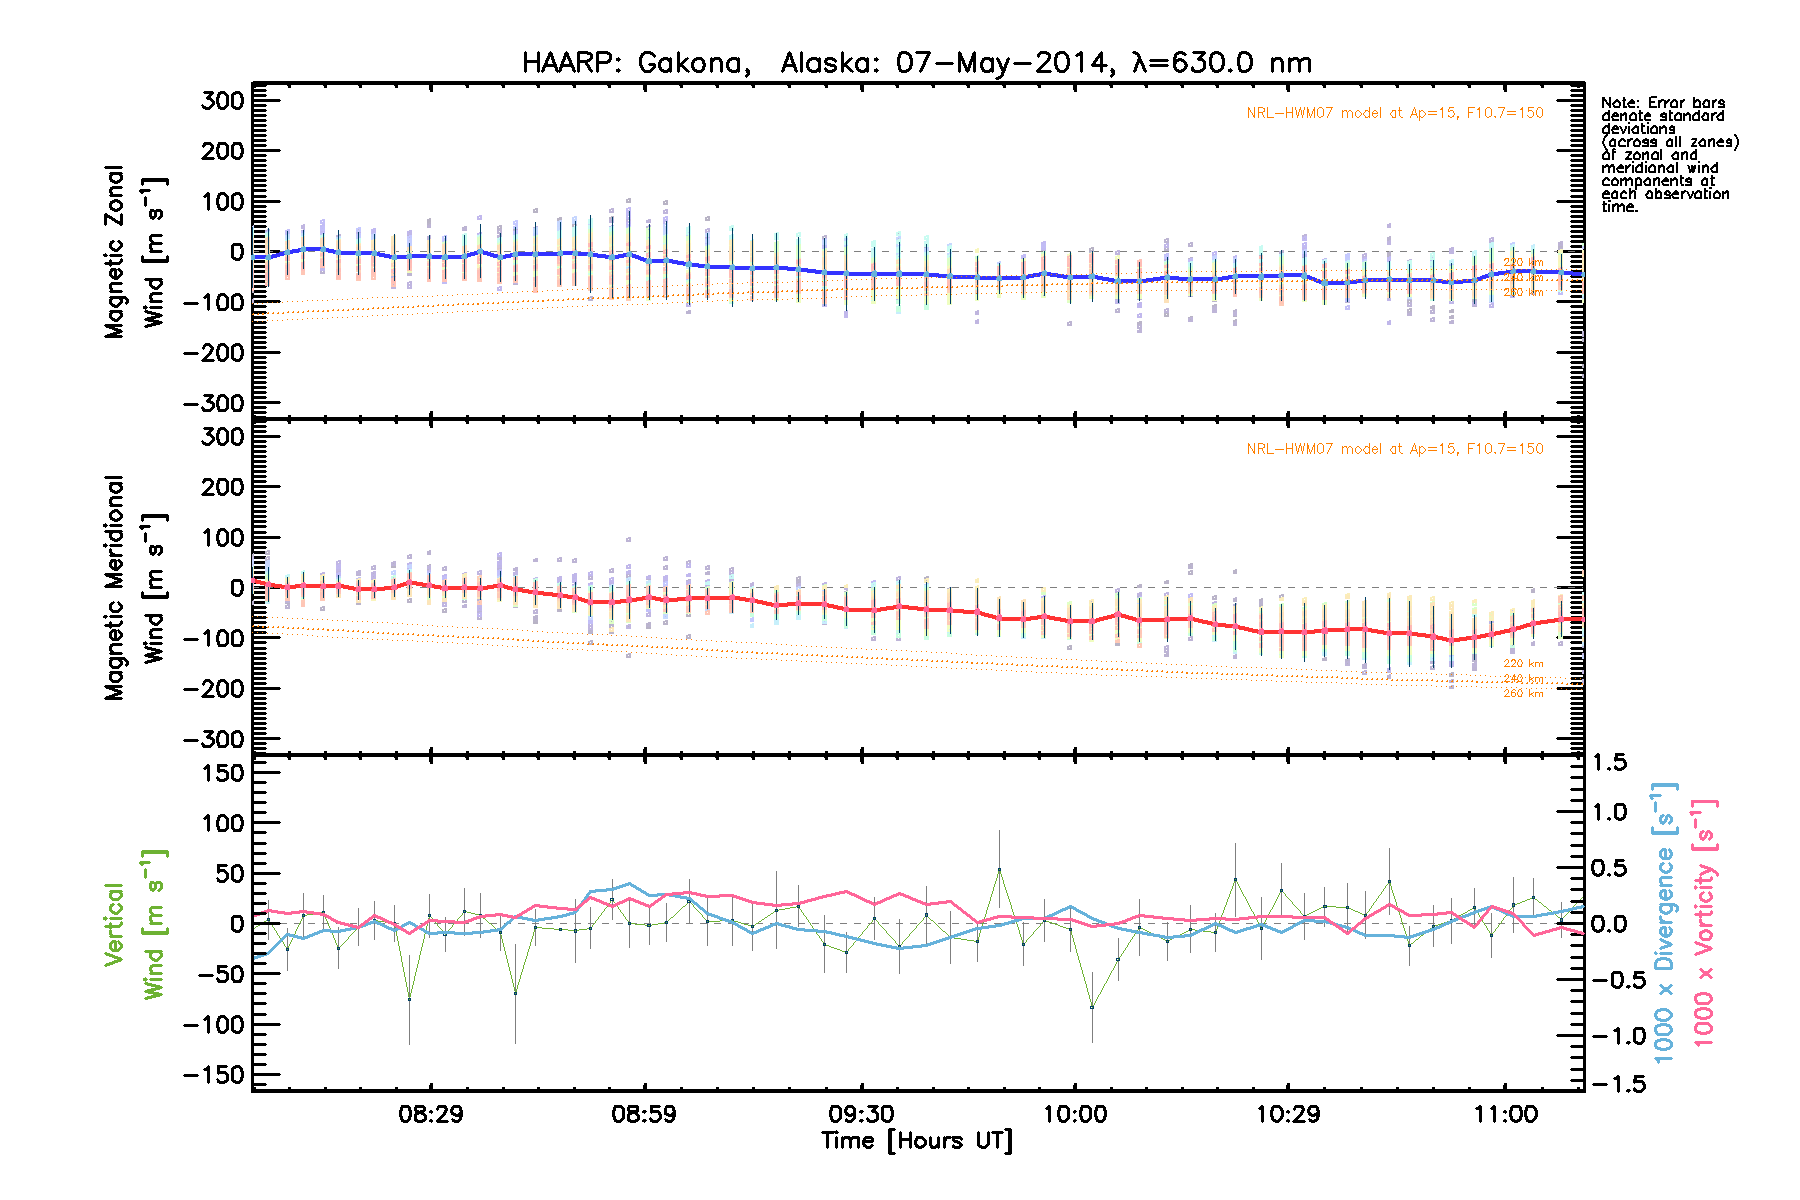Click the Time [Hours UT] axis title
The height and width of the screenshot is (1200, 1800).
click(x=916, y=1141)
